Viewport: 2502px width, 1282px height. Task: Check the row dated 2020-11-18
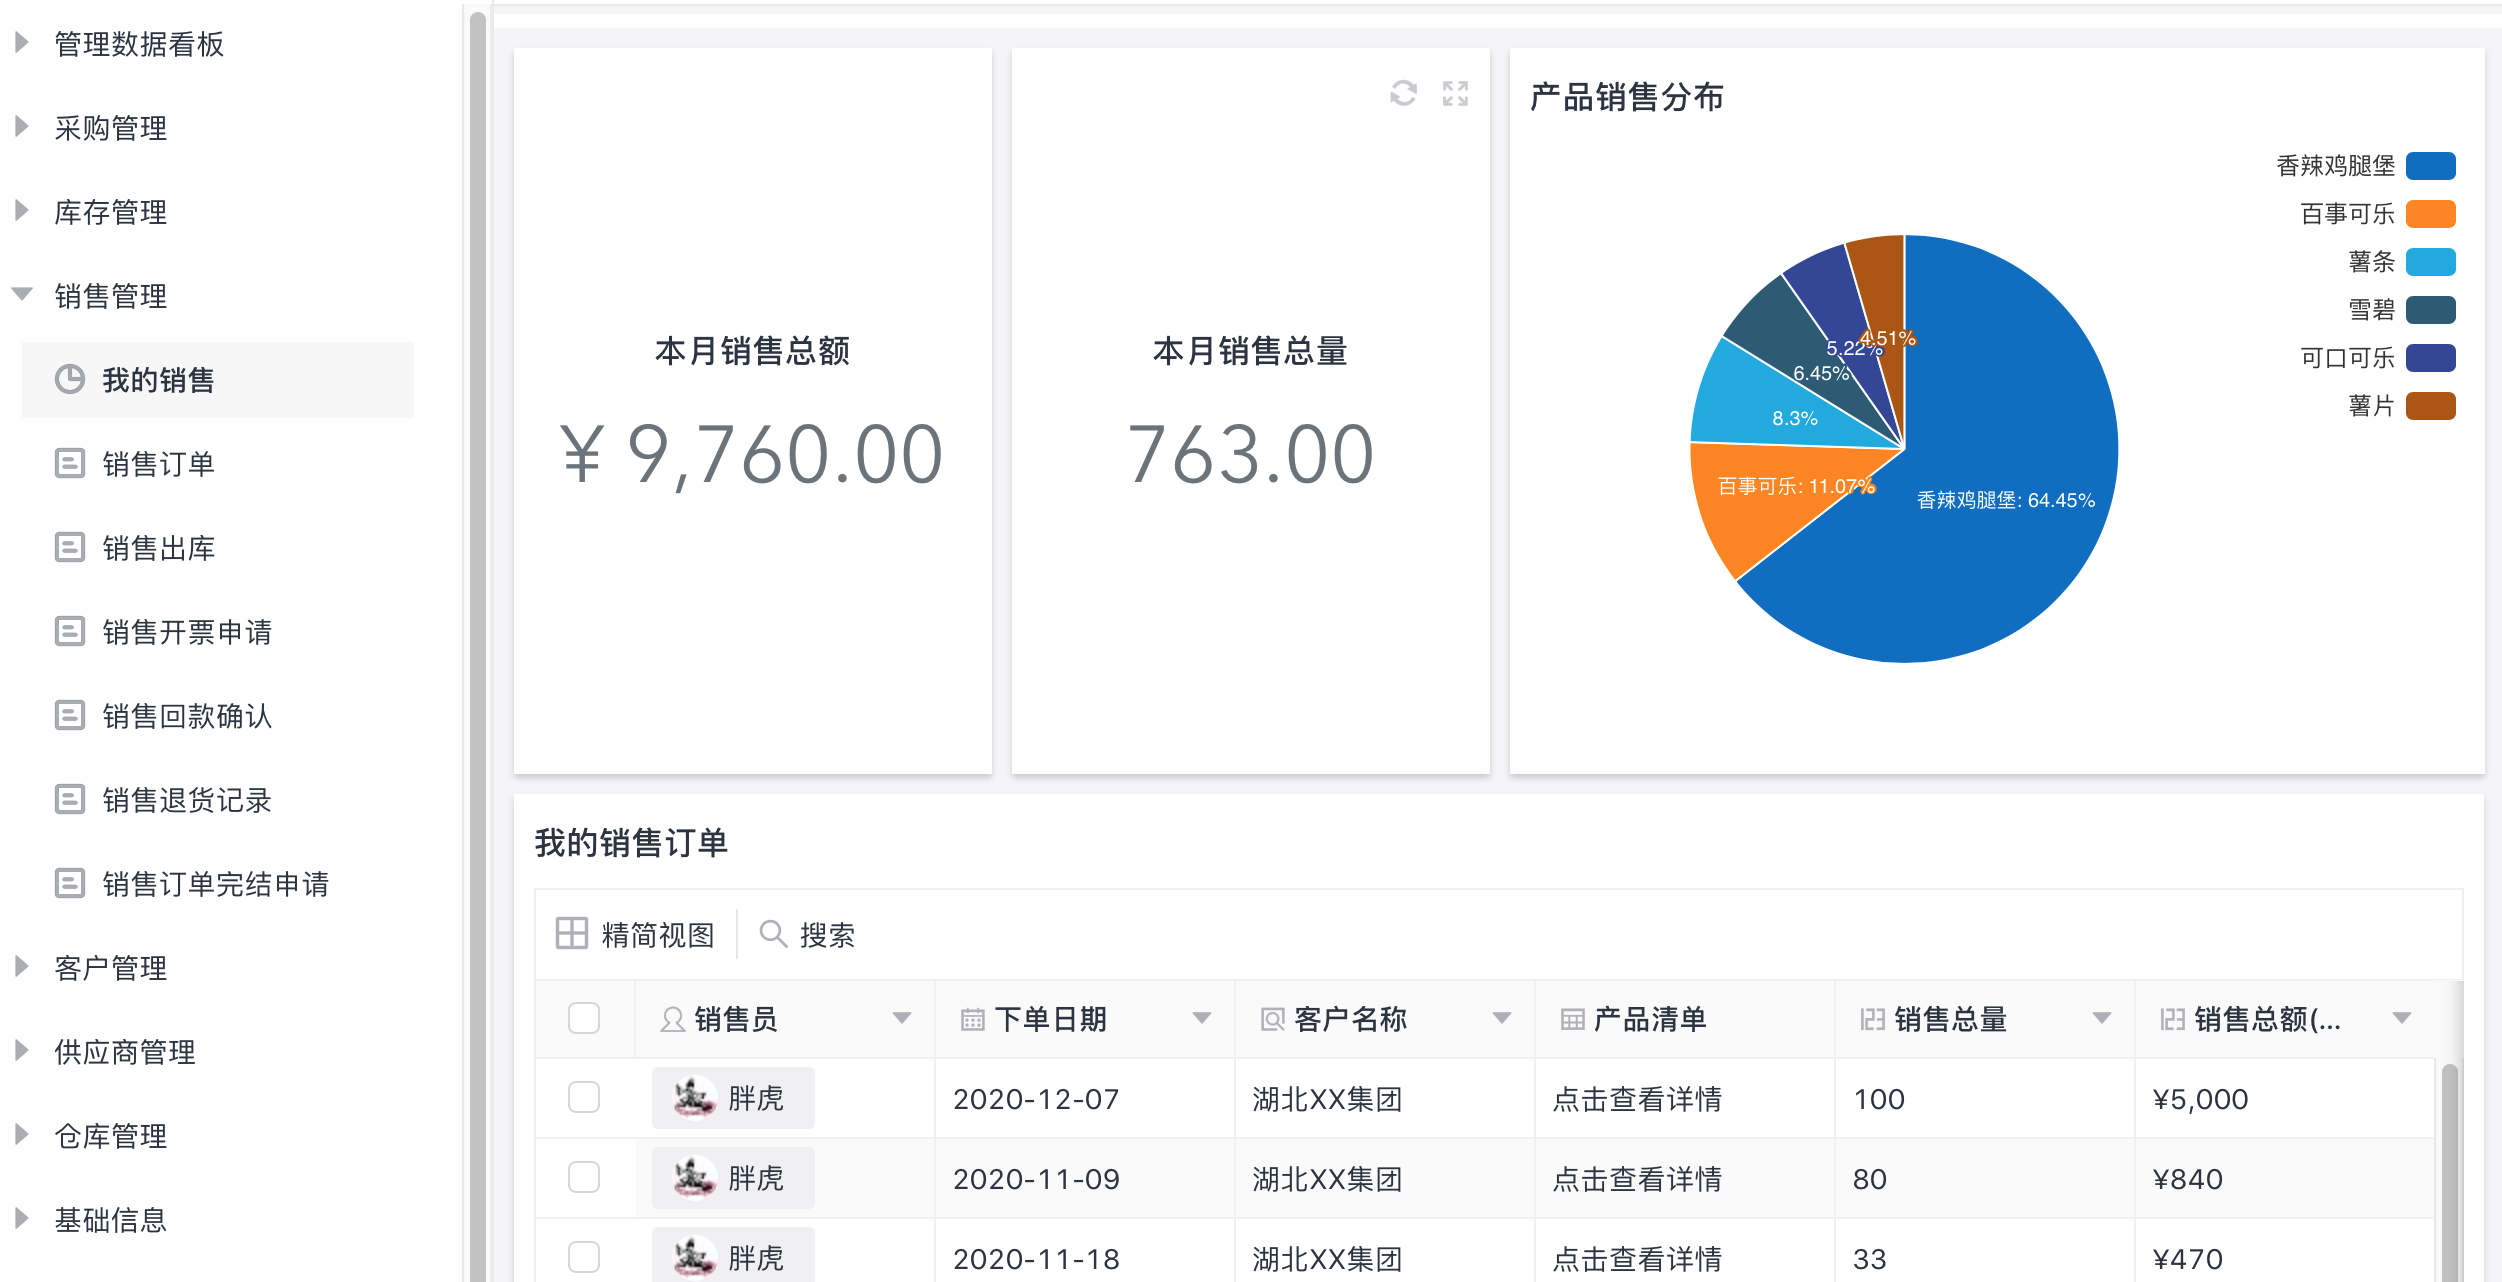point(584,1257)
